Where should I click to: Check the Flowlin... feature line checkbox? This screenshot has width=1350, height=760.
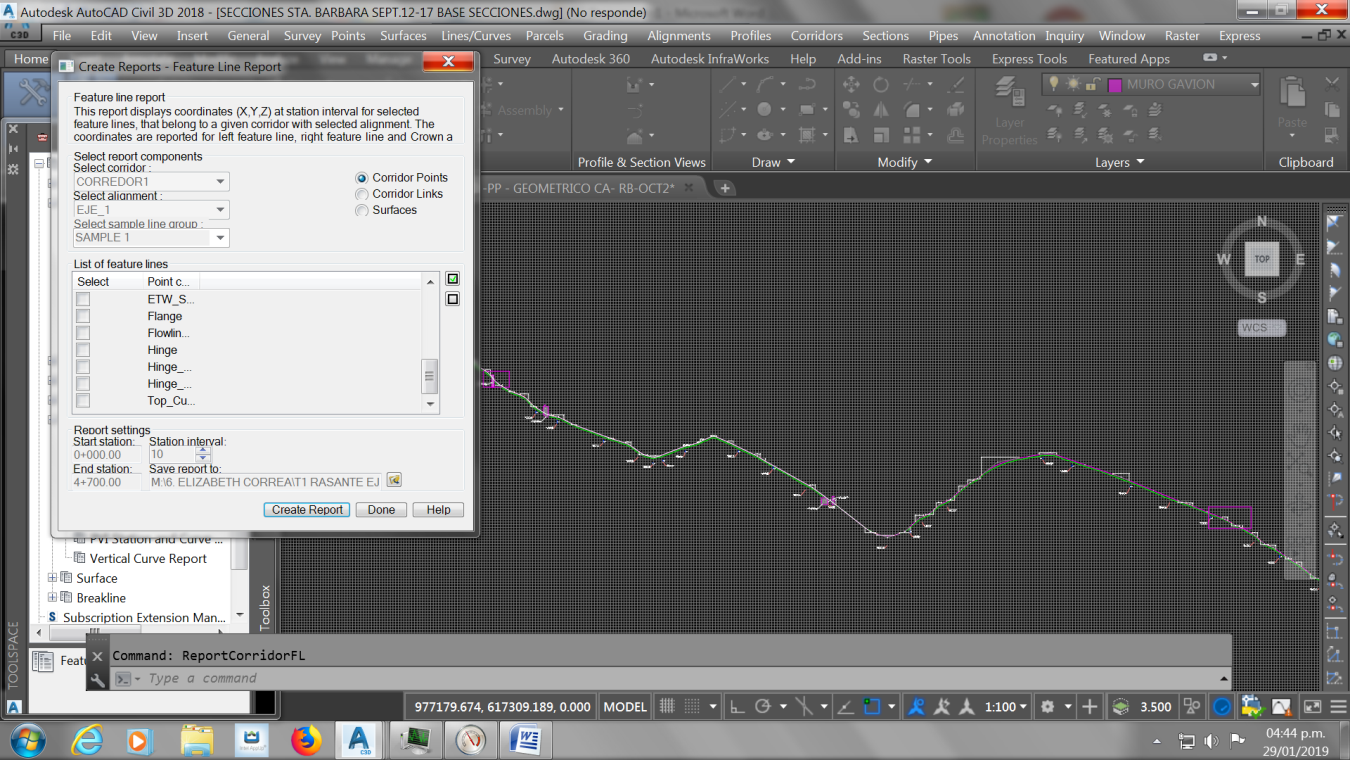83,333
